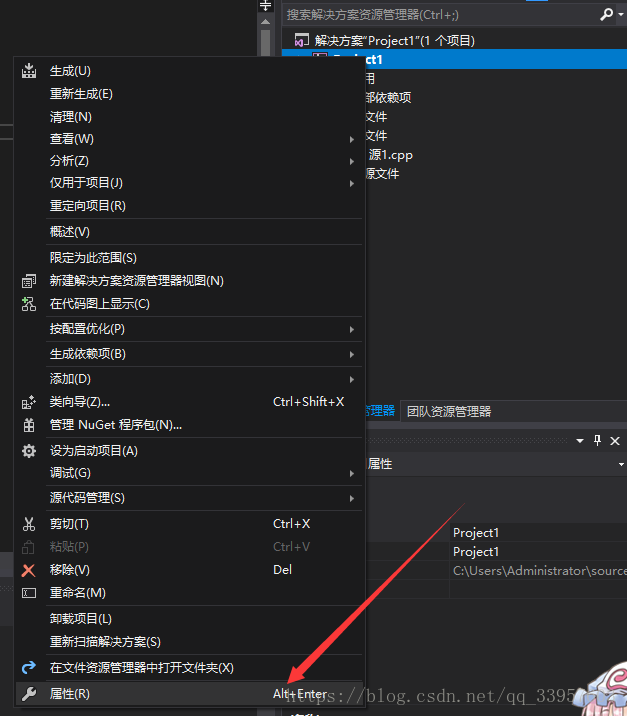Click the new Solution Explorer view icon
Viewport: 627px width, 716px height.
click(x=29, y=281)
